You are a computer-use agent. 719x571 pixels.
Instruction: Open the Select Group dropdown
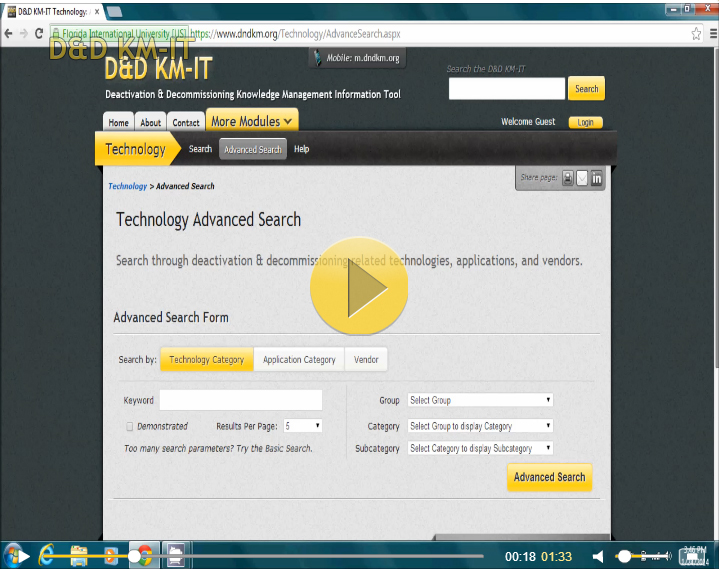(x=480, y=400)
